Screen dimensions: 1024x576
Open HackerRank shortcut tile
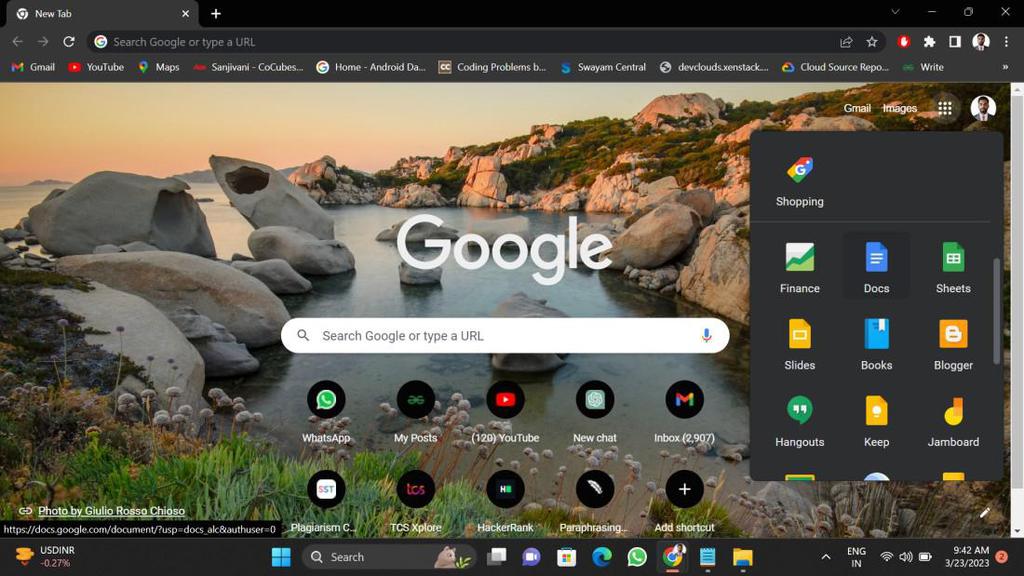[505, 502]
